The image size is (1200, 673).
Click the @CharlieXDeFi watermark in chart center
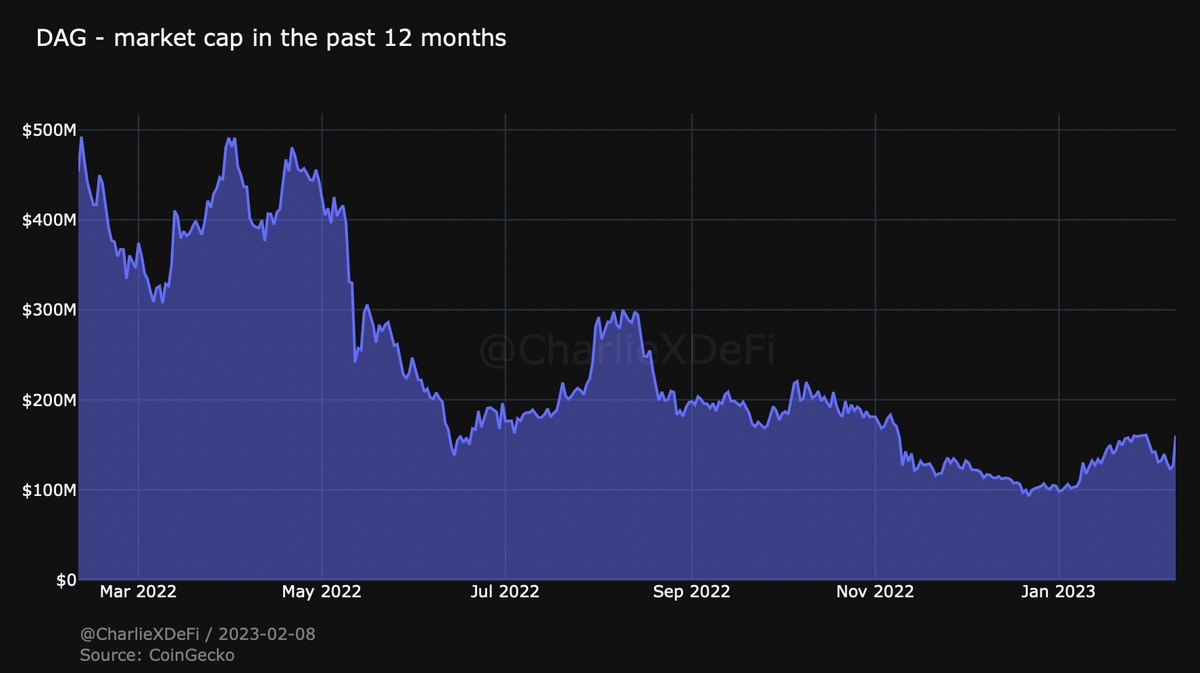click(x=627, y=351)
